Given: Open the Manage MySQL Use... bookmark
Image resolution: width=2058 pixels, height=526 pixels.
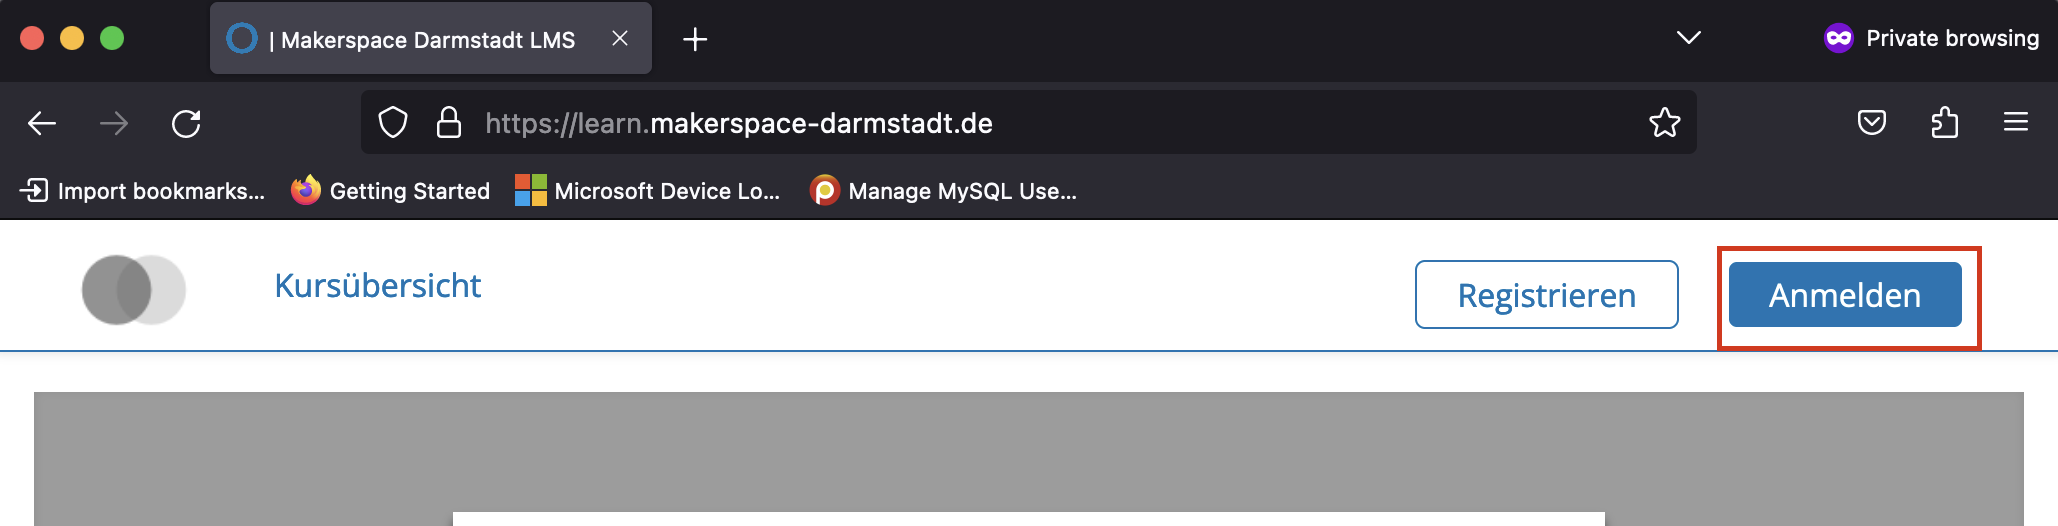Looking at the screenshot, I should (x=943, y=191).
